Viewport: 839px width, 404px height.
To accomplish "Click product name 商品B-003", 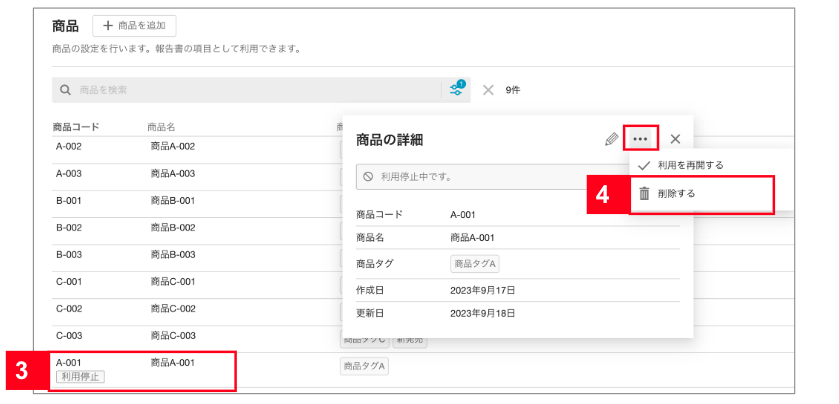I will point(173,254).
